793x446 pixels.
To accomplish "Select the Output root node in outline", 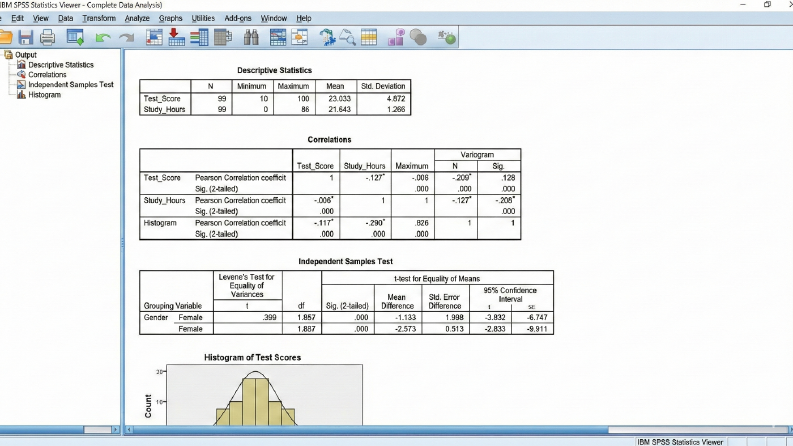I will (x=26, y=55).
